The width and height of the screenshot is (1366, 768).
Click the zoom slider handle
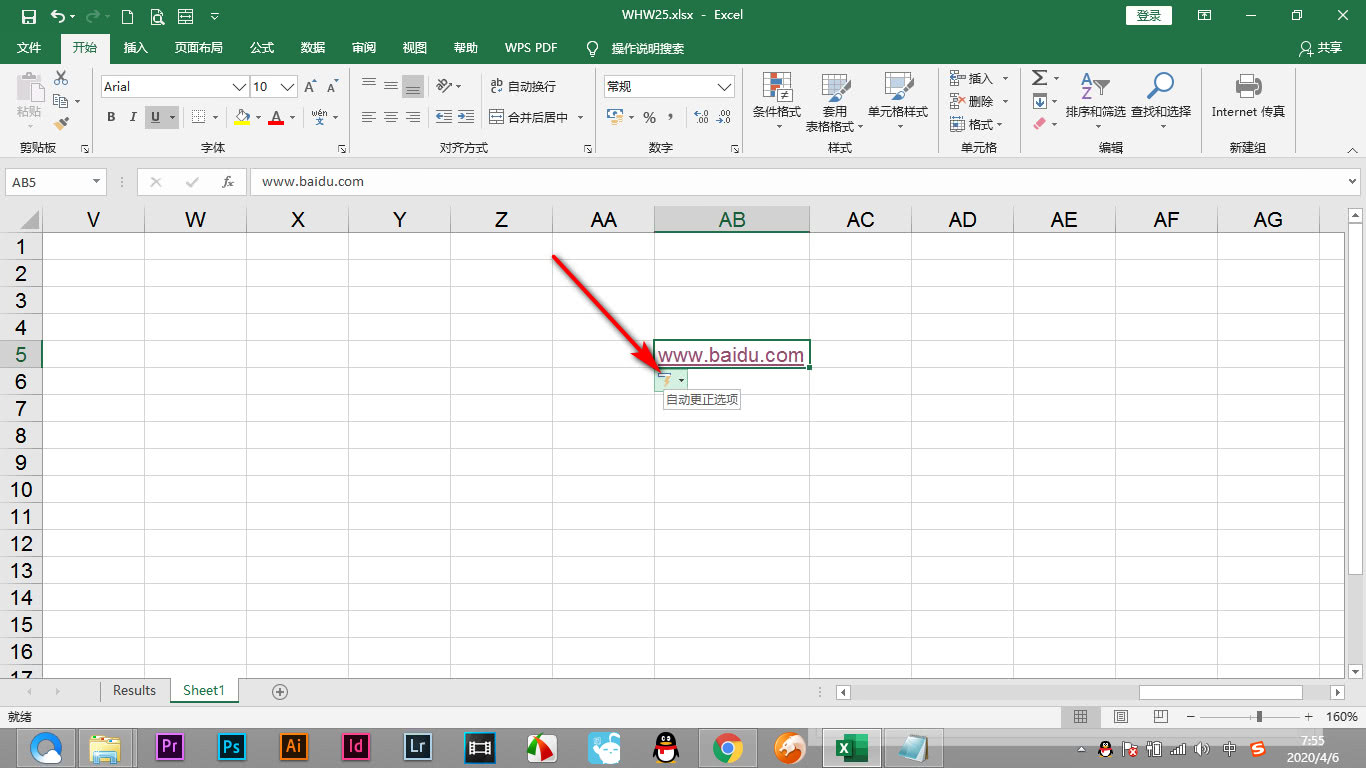click(x=1259, y=717)
